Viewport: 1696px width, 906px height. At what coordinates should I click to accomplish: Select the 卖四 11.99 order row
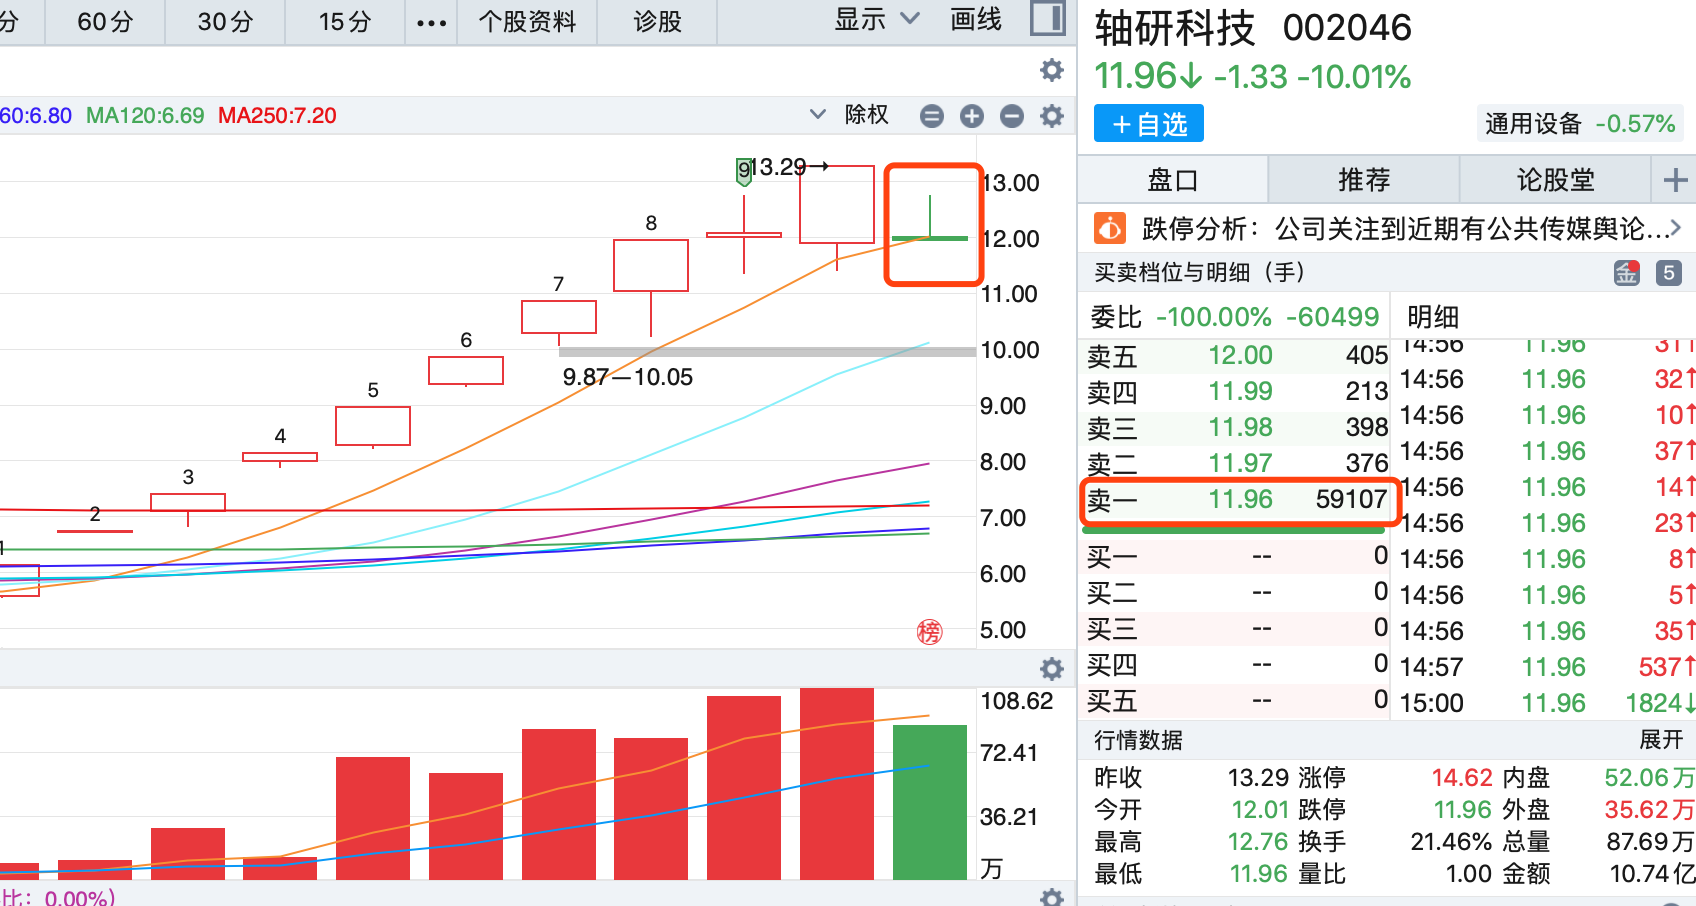click(1238, 392)
